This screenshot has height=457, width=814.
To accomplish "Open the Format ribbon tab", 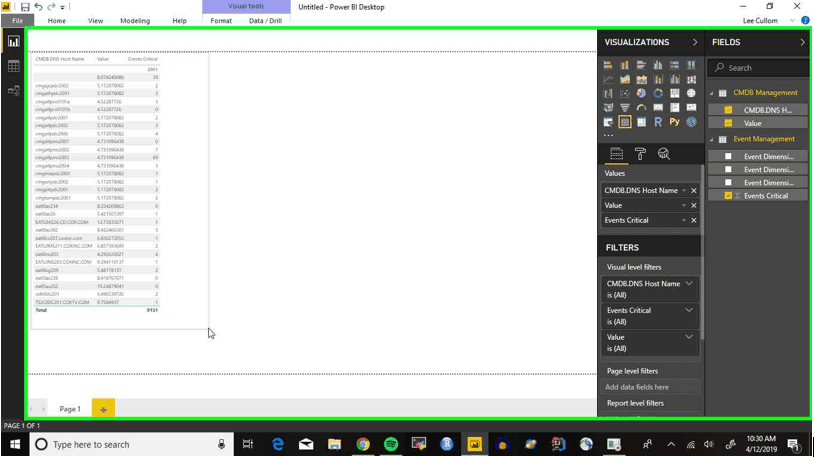I will click(221, 21).
